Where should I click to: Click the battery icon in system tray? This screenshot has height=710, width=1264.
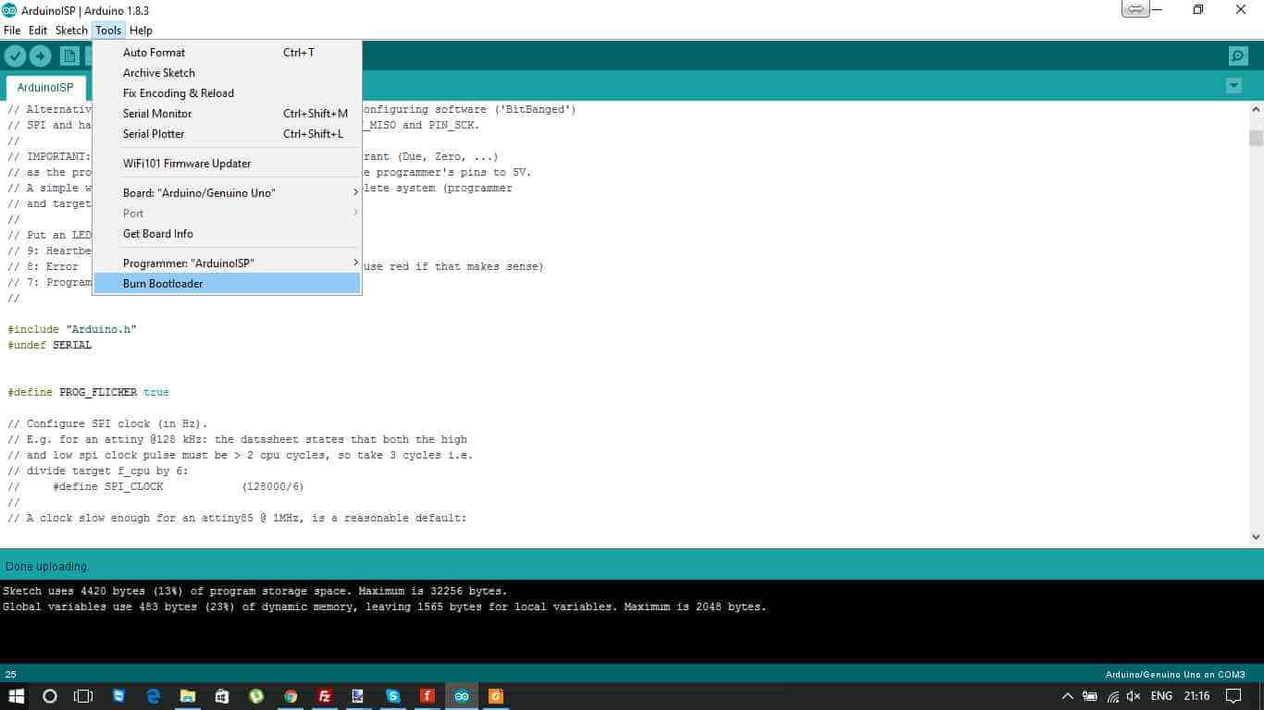tap(1090, 696)
